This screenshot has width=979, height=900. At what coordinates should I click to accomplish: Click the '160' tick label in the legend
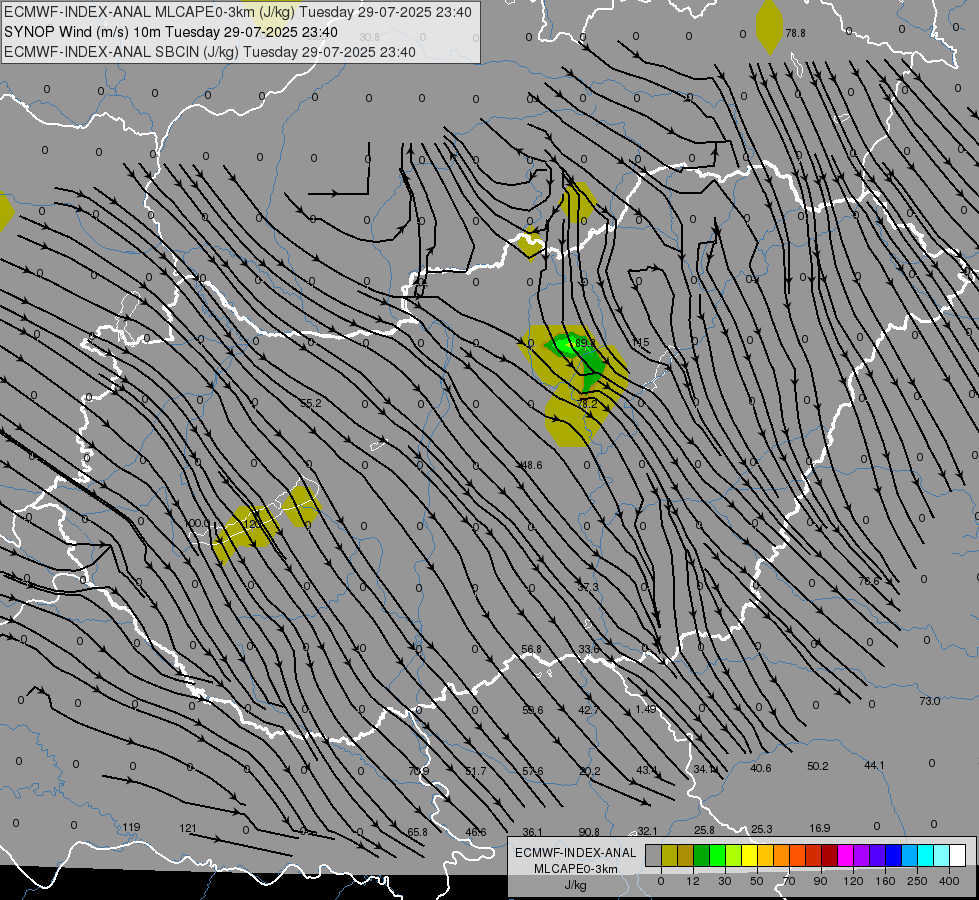885,881
